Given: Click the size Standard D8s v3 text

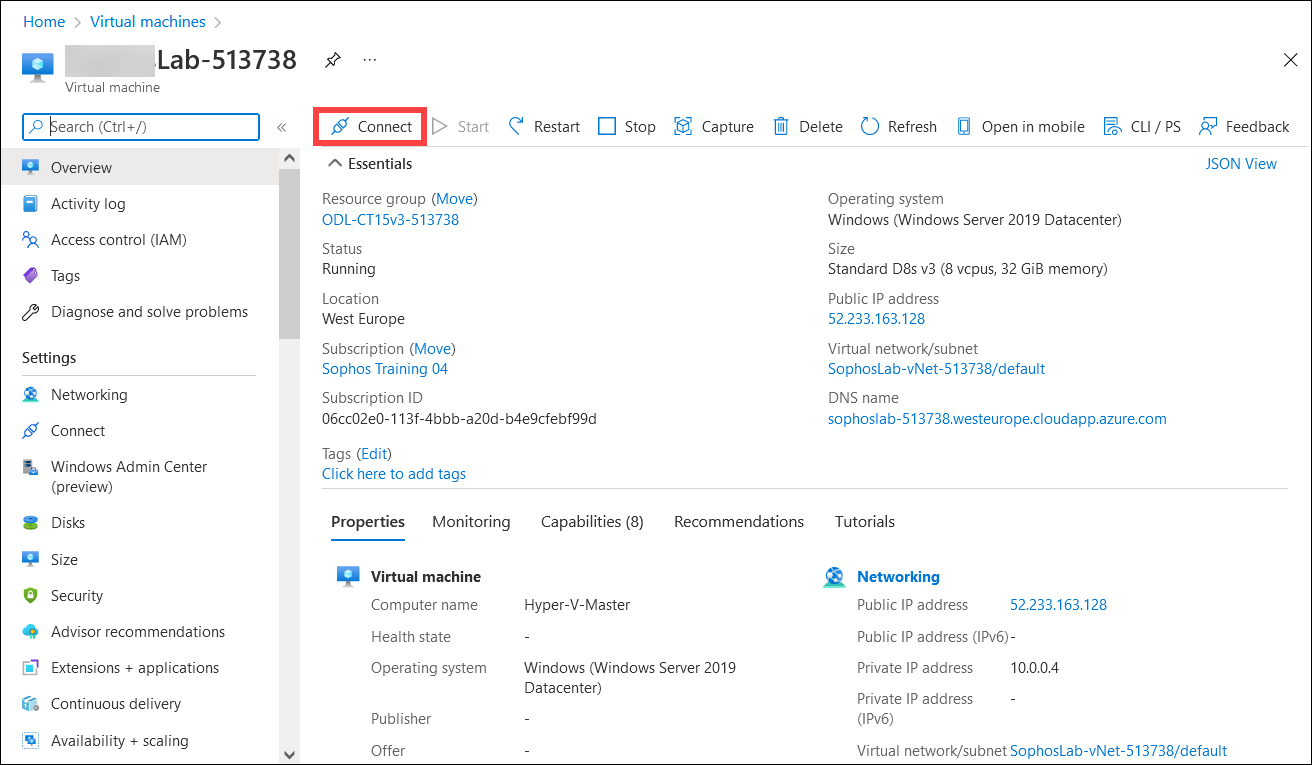Looking at the screenshot, I should pyautogui.click(x=968, y=269).
